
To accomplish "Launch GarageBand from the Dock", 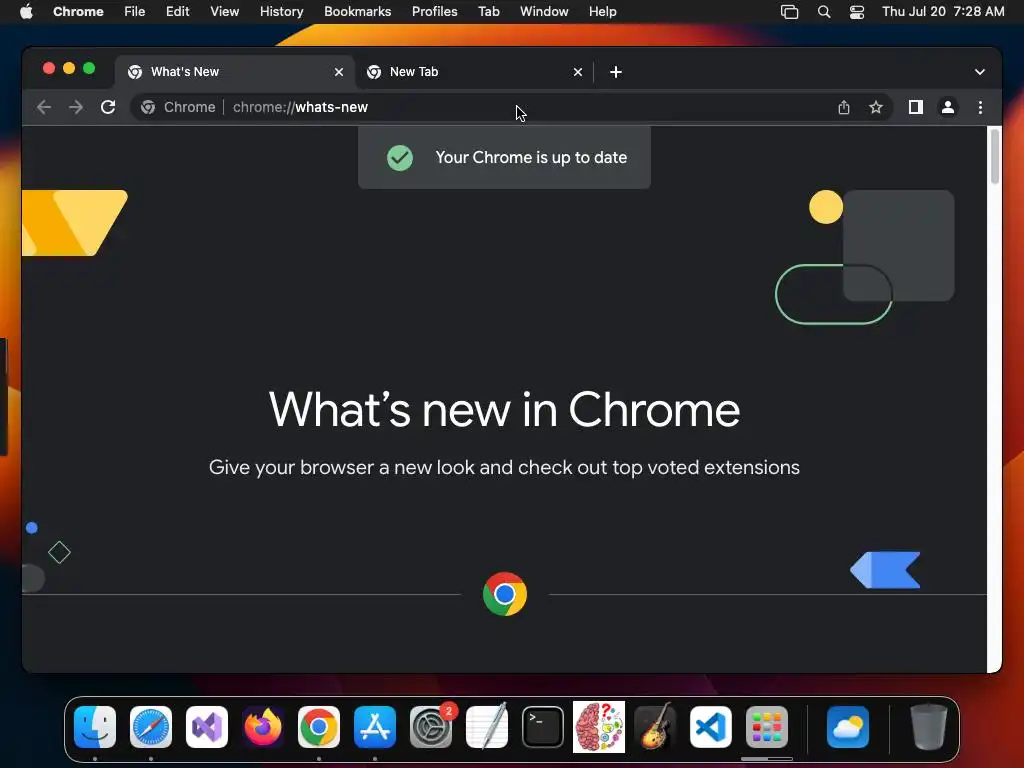I will tap(655, 727).
